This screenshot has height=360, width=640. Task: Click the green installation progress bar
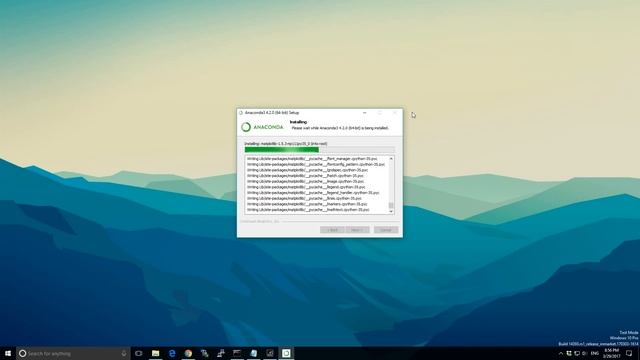(320, 150)
